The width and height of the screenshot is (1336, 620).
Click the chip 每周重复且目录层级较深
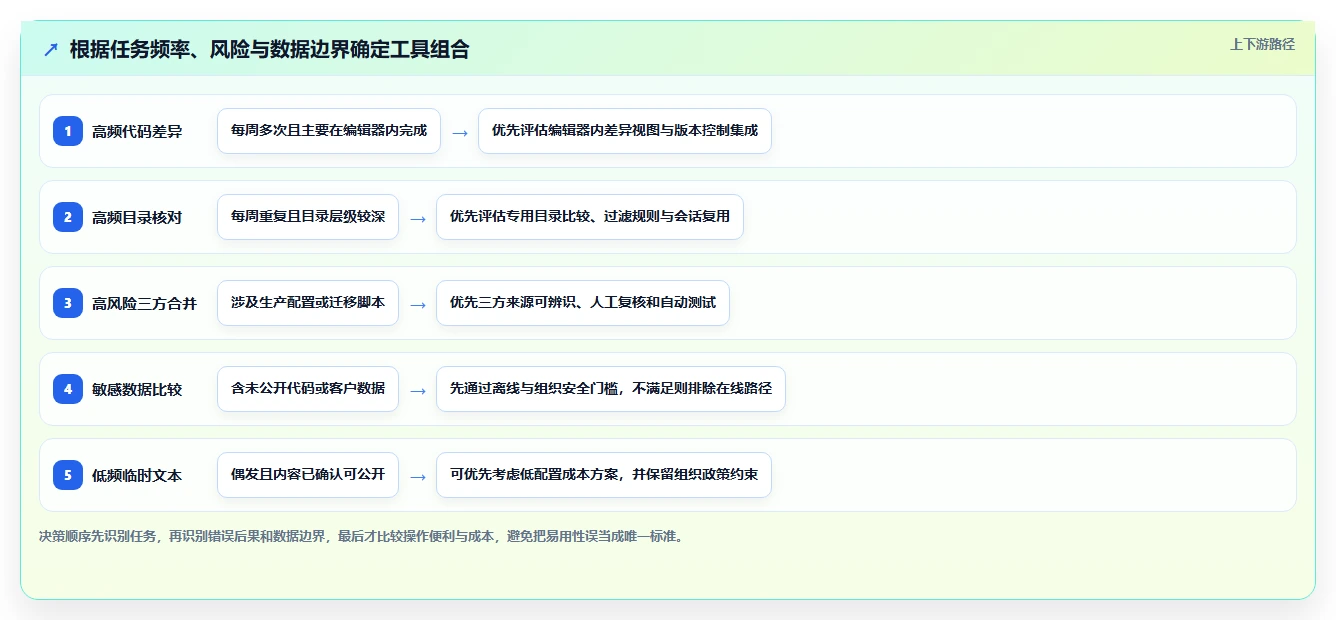pos(308,217)
